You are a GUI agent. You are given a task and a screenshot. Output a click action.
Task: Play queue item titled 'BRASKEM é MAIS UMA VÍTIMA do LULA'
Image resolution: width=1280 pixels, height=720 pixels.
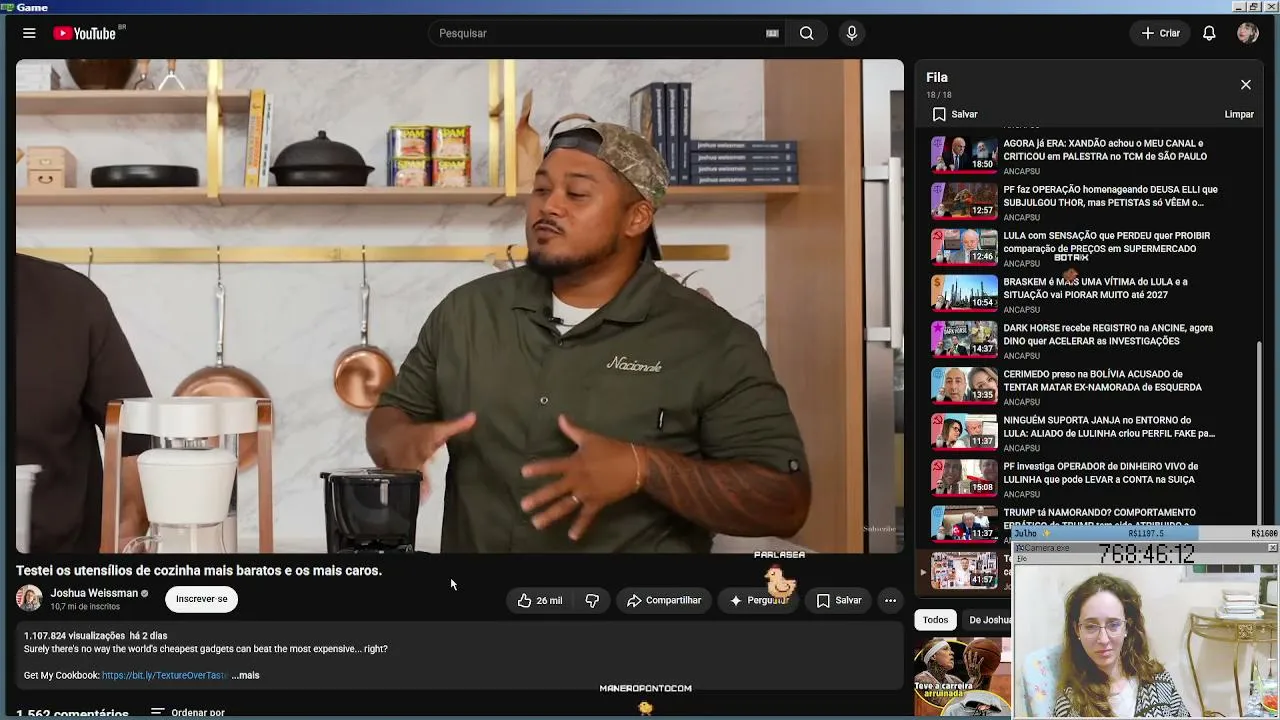[x=1095, y=288]
